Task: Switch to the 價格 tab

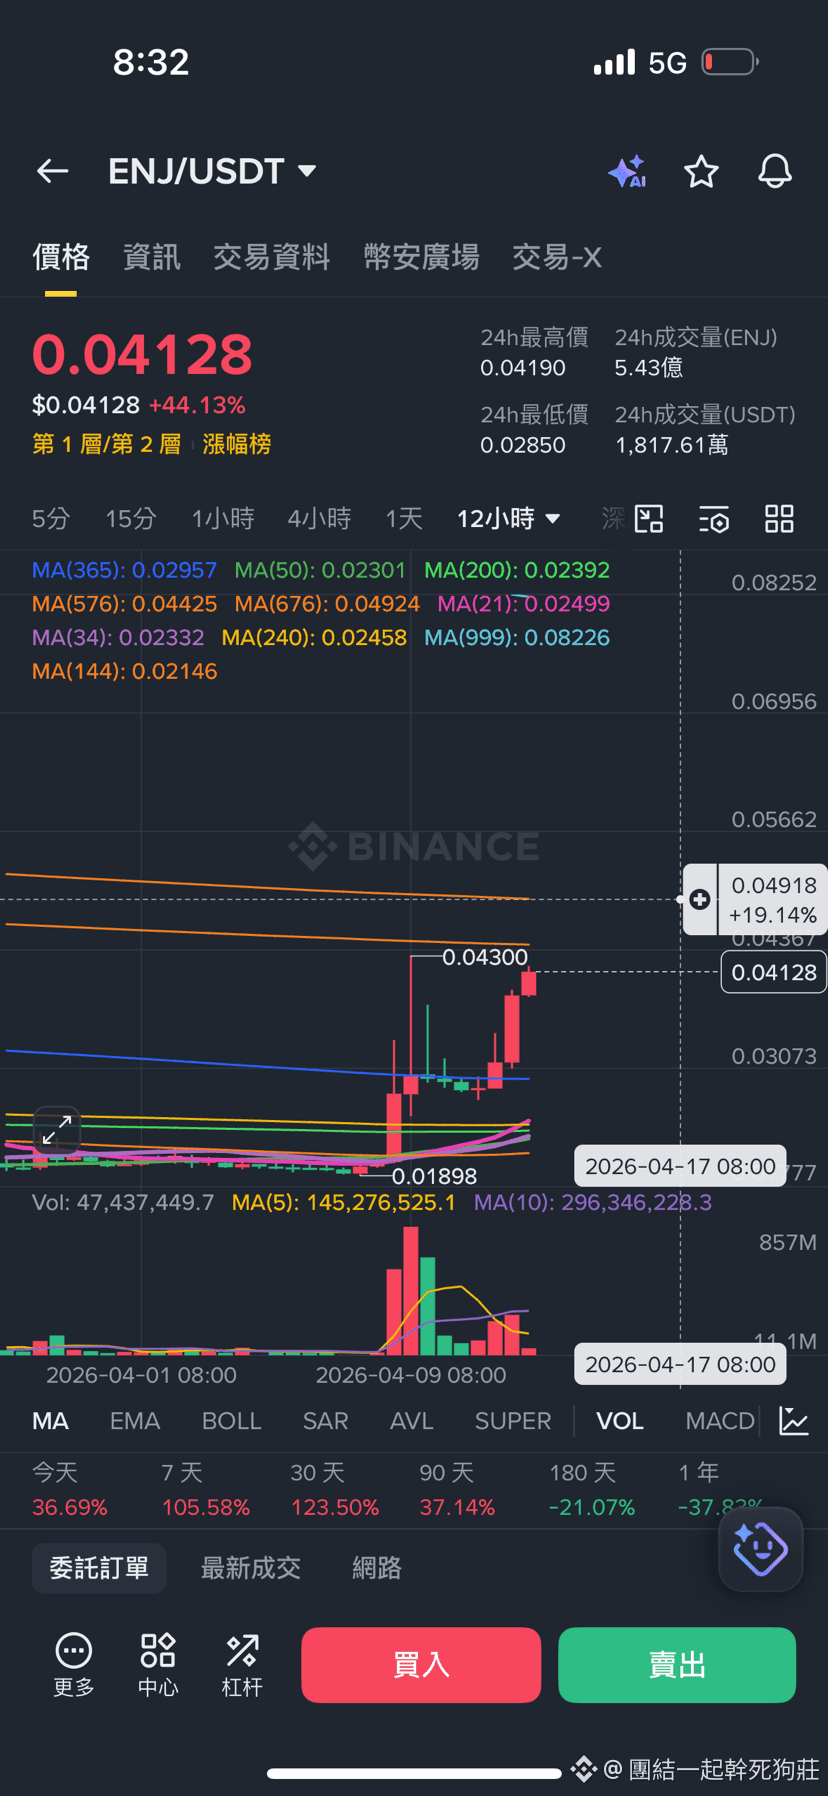Action: point(61,257)
